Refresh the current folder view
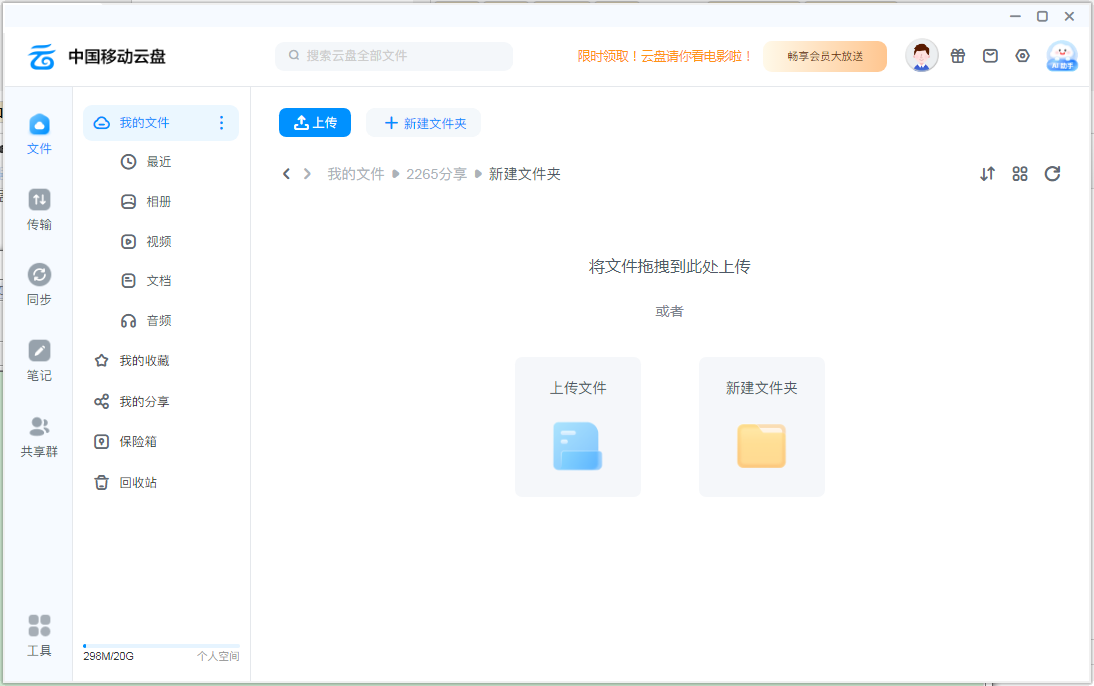1094x686 pixels. pyautogui.click(x=1052, y=173)
